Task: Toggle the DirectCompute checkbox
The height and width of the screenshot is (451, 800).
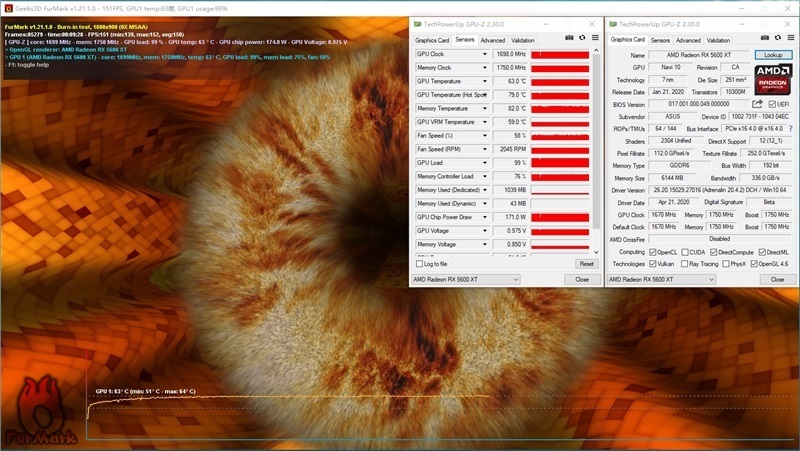Action: [713, 252]
